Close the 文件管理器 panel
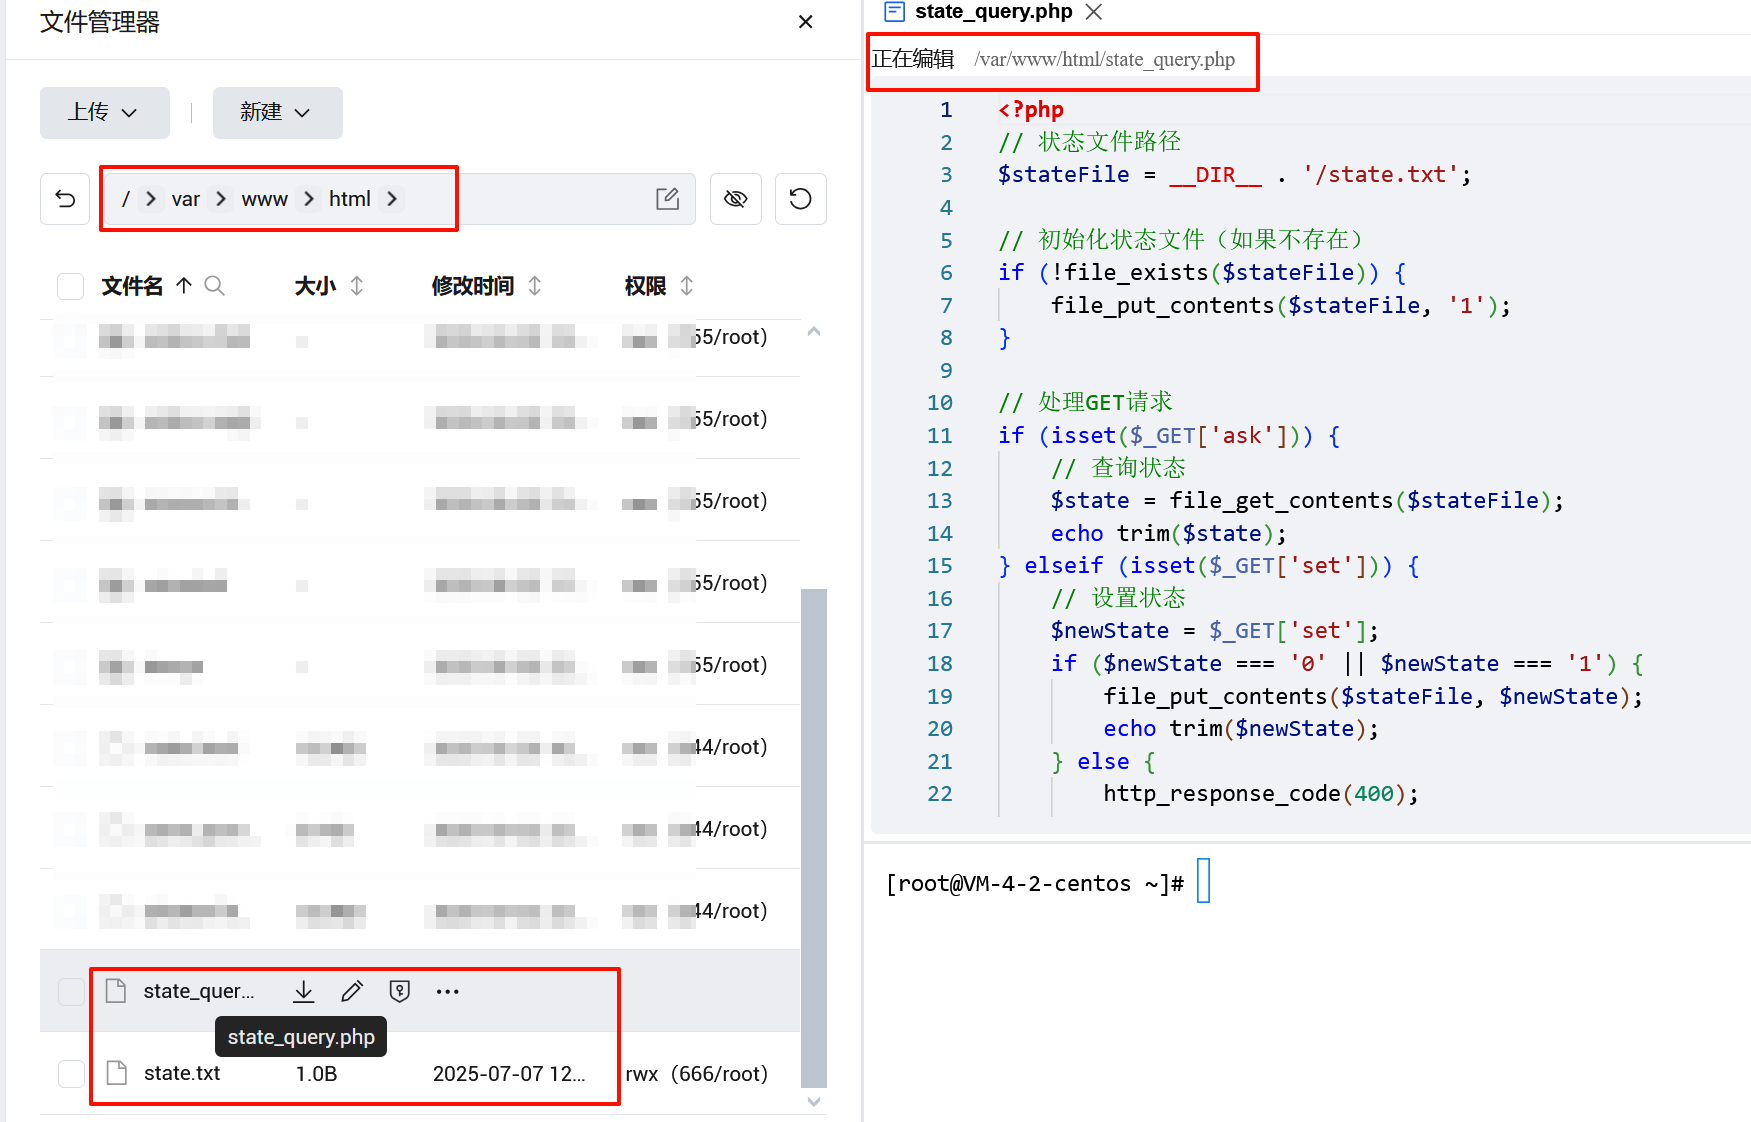 (805, 22)
